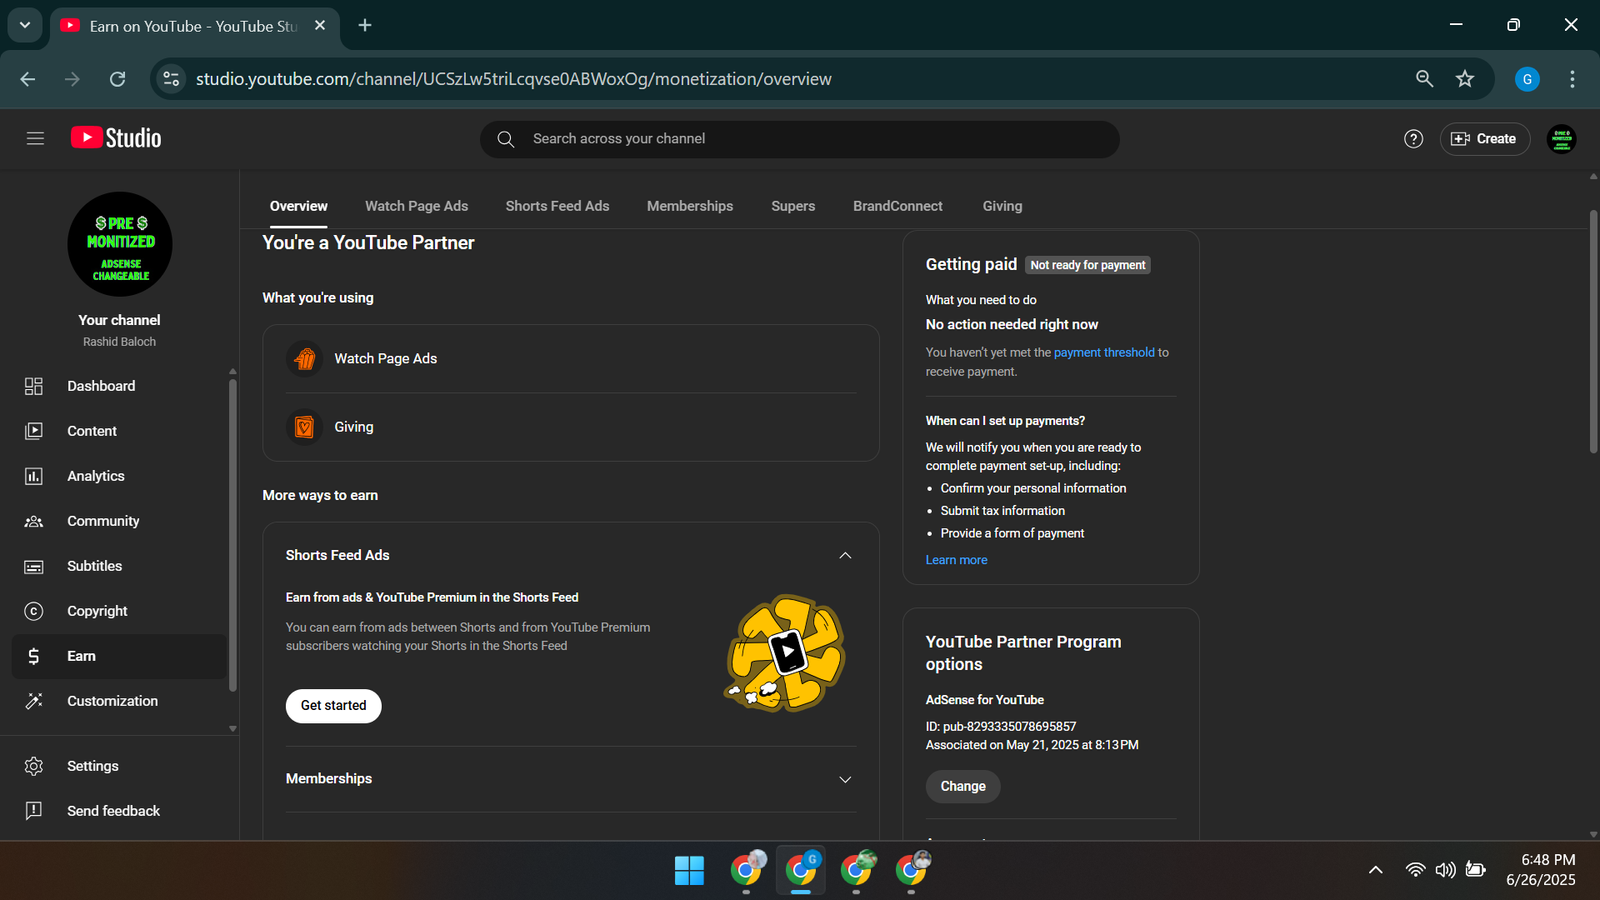Screen dimensions: 1600x900
Task: Open the browser tab search dropdown
Action: (25, 25)
